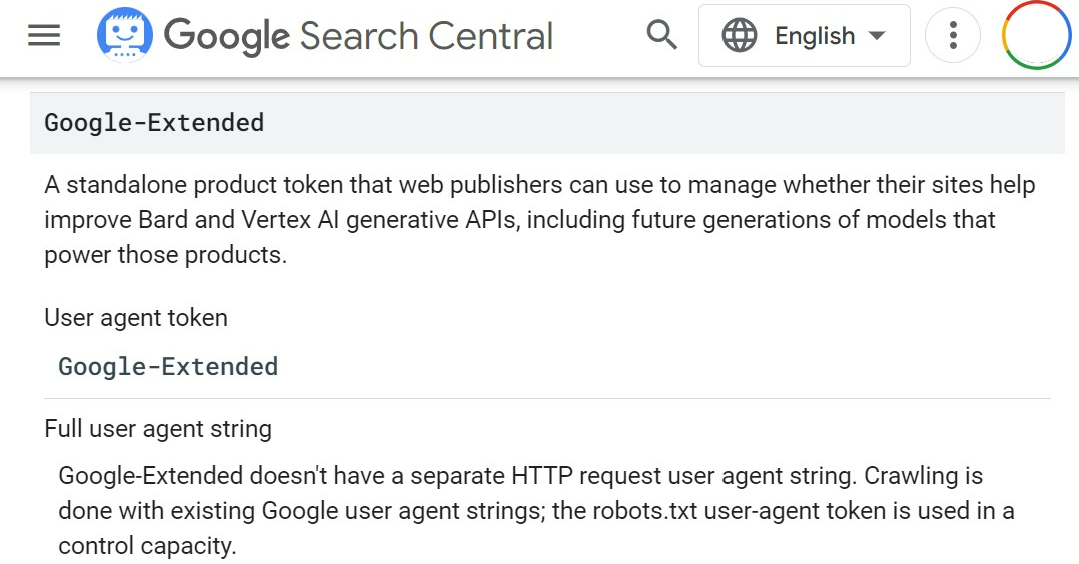Click the "Google" wordmark in the header
Viewport: 1079px width, 564px height.
point(227,36)
